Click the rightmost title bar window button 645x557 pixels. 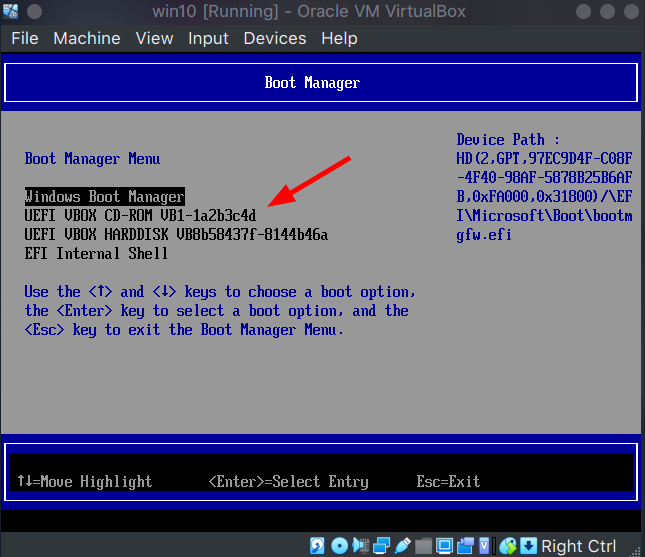point(631,12)
